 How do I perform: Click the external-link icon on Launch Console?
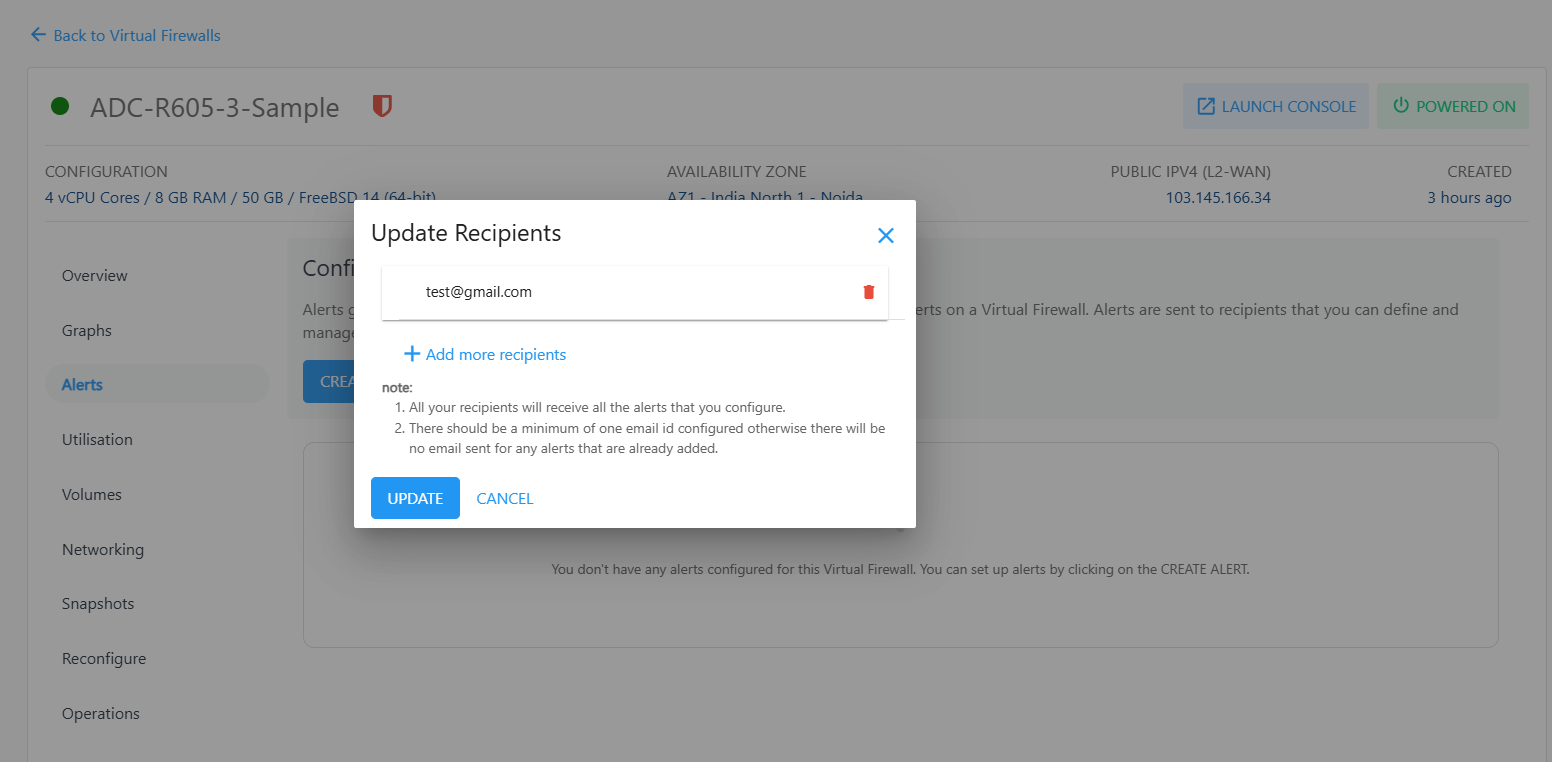click(1208, 105)
